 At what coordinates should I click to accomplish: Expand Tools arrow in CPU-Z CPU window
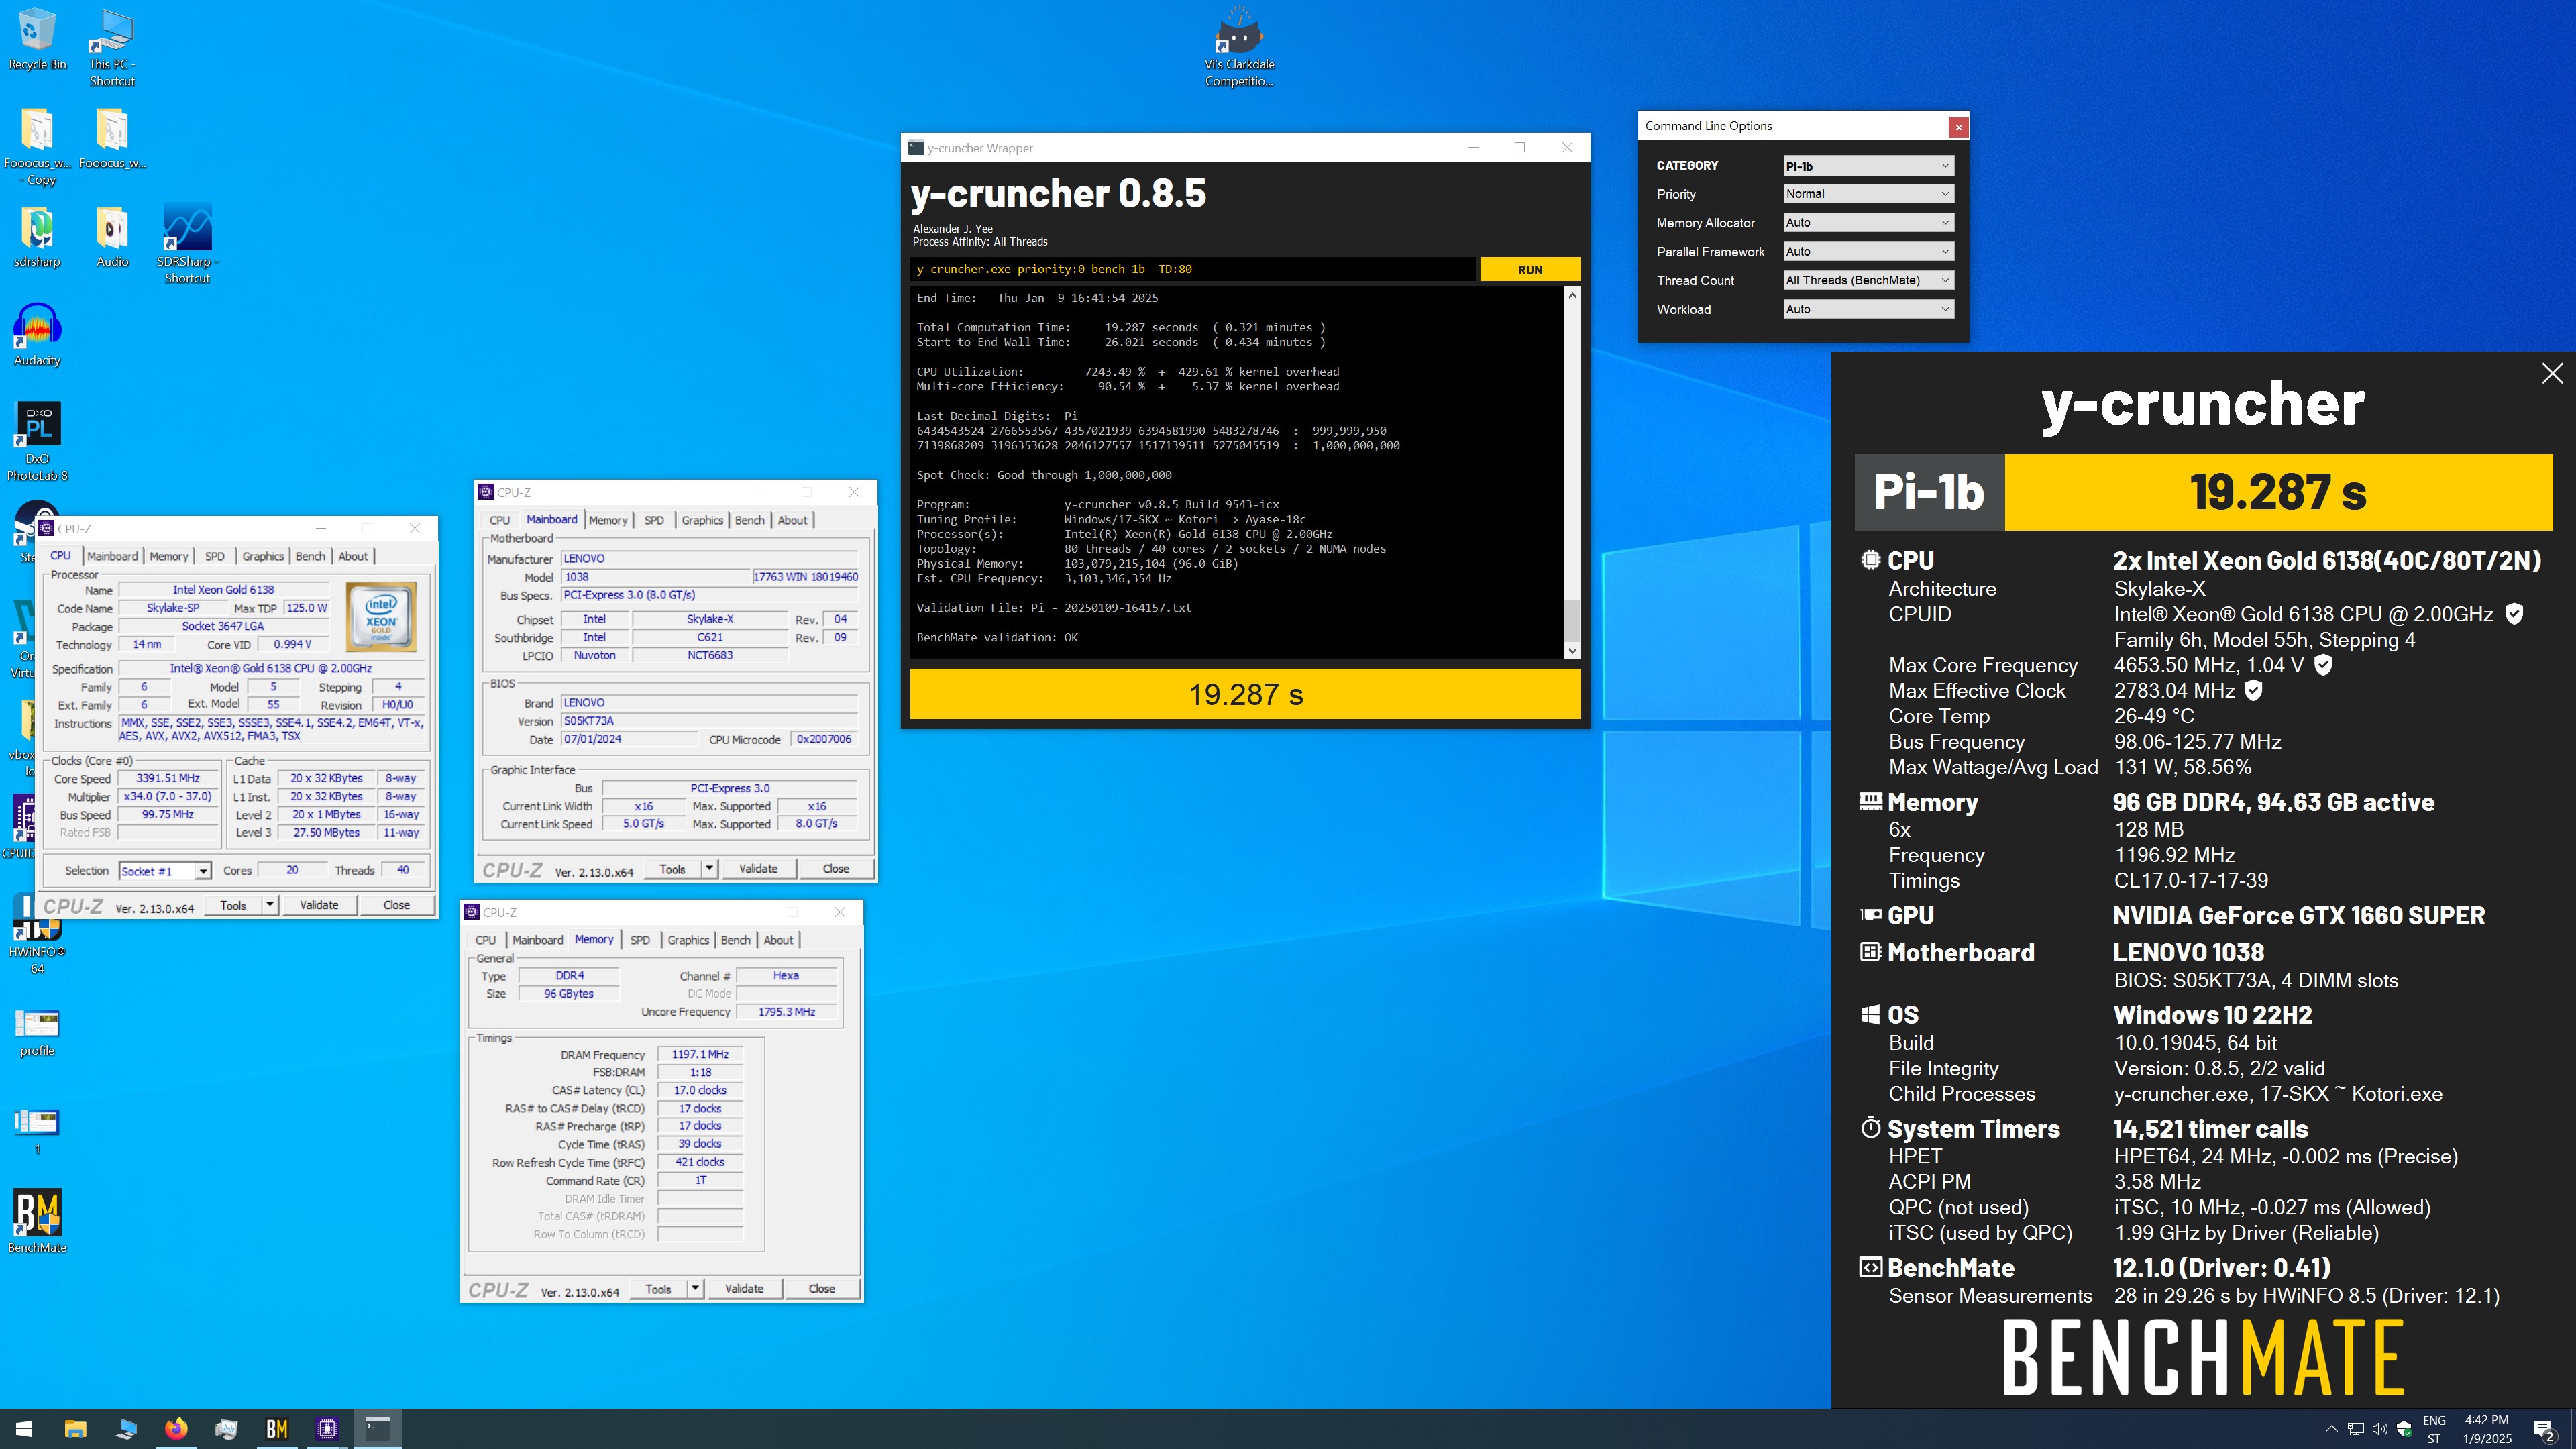tap(269, 904)
